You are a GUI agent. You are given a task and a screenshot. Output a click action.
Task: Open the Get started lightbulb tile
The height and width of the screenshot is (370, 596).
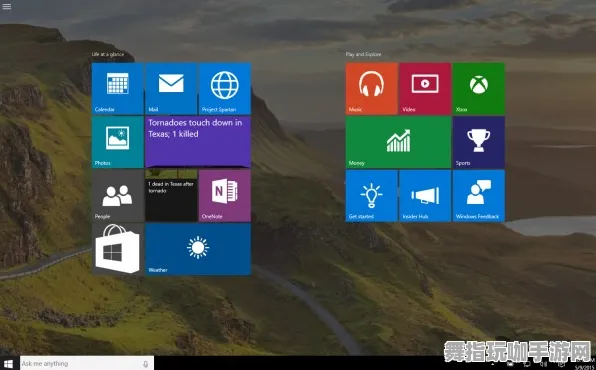tap(371, 196)
